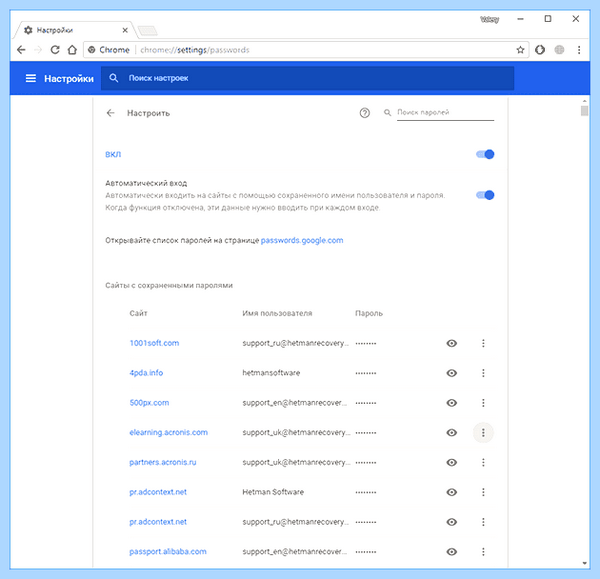This screenshot has width=600, height=579.
Task: Open the hamburger menu beside Настройки
Action: click(31, 78)
